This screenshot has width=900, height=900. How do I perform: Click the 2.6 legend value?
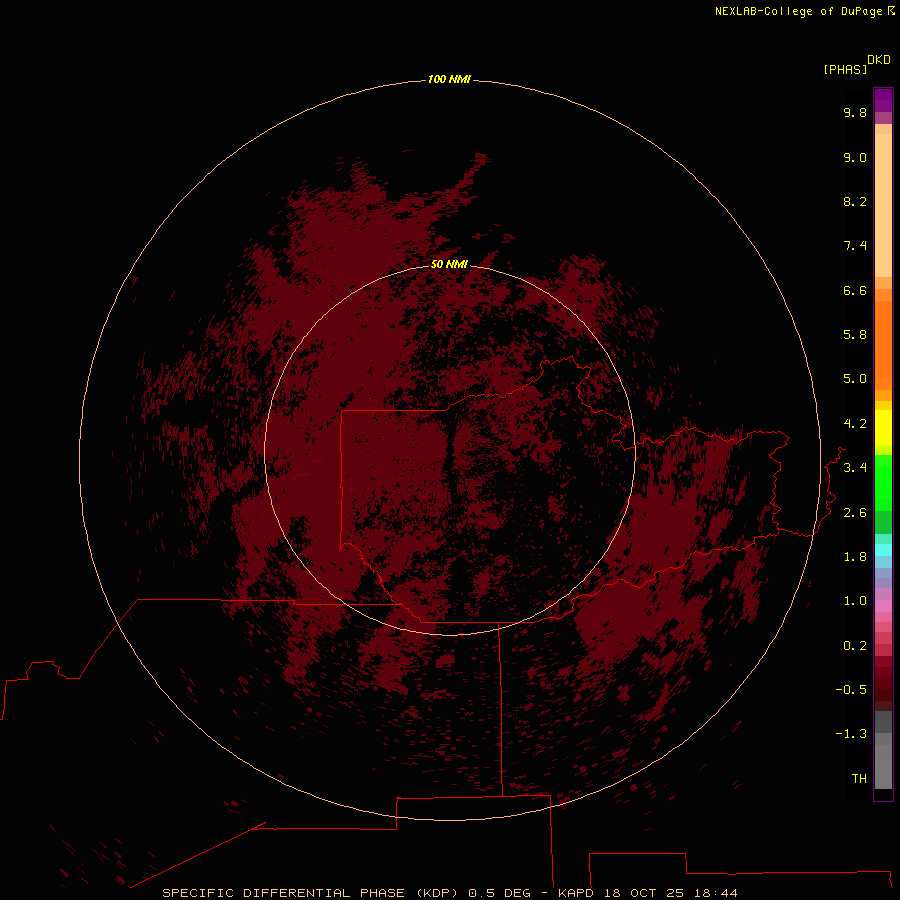coord(855,513)
